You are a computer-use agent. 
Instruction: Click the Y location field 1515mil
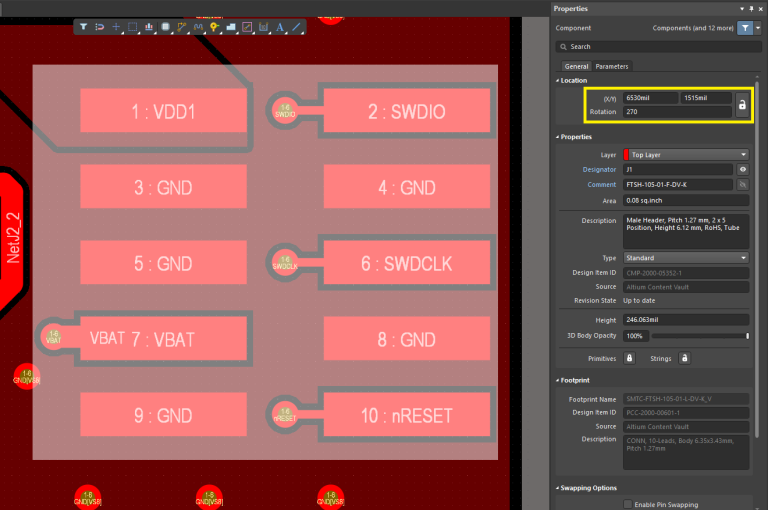click(706, 98)
